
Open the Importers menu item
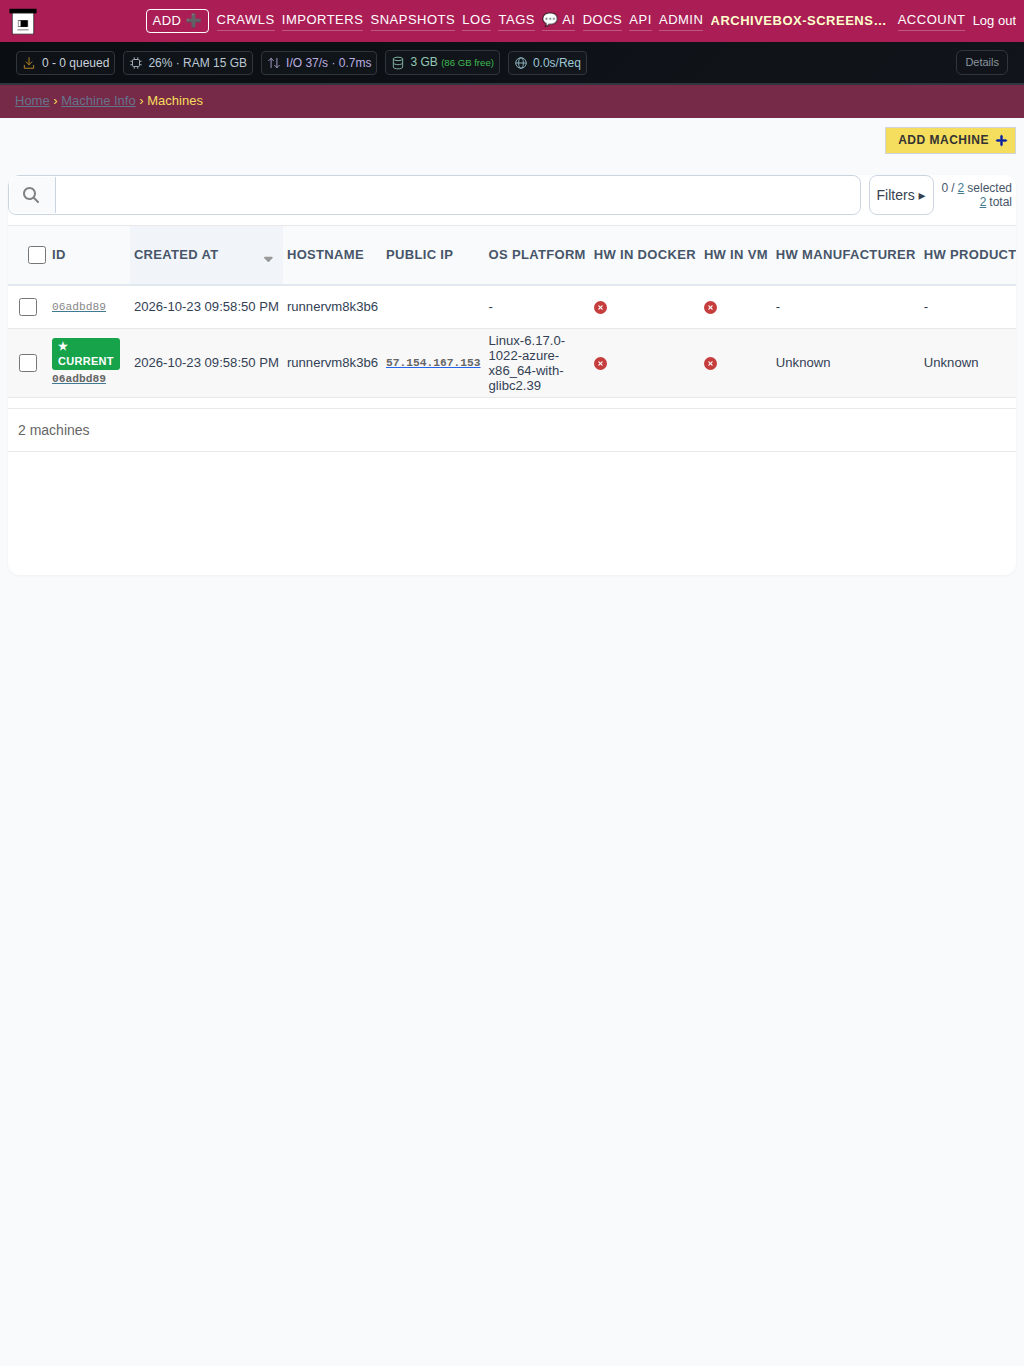[322, 20]
